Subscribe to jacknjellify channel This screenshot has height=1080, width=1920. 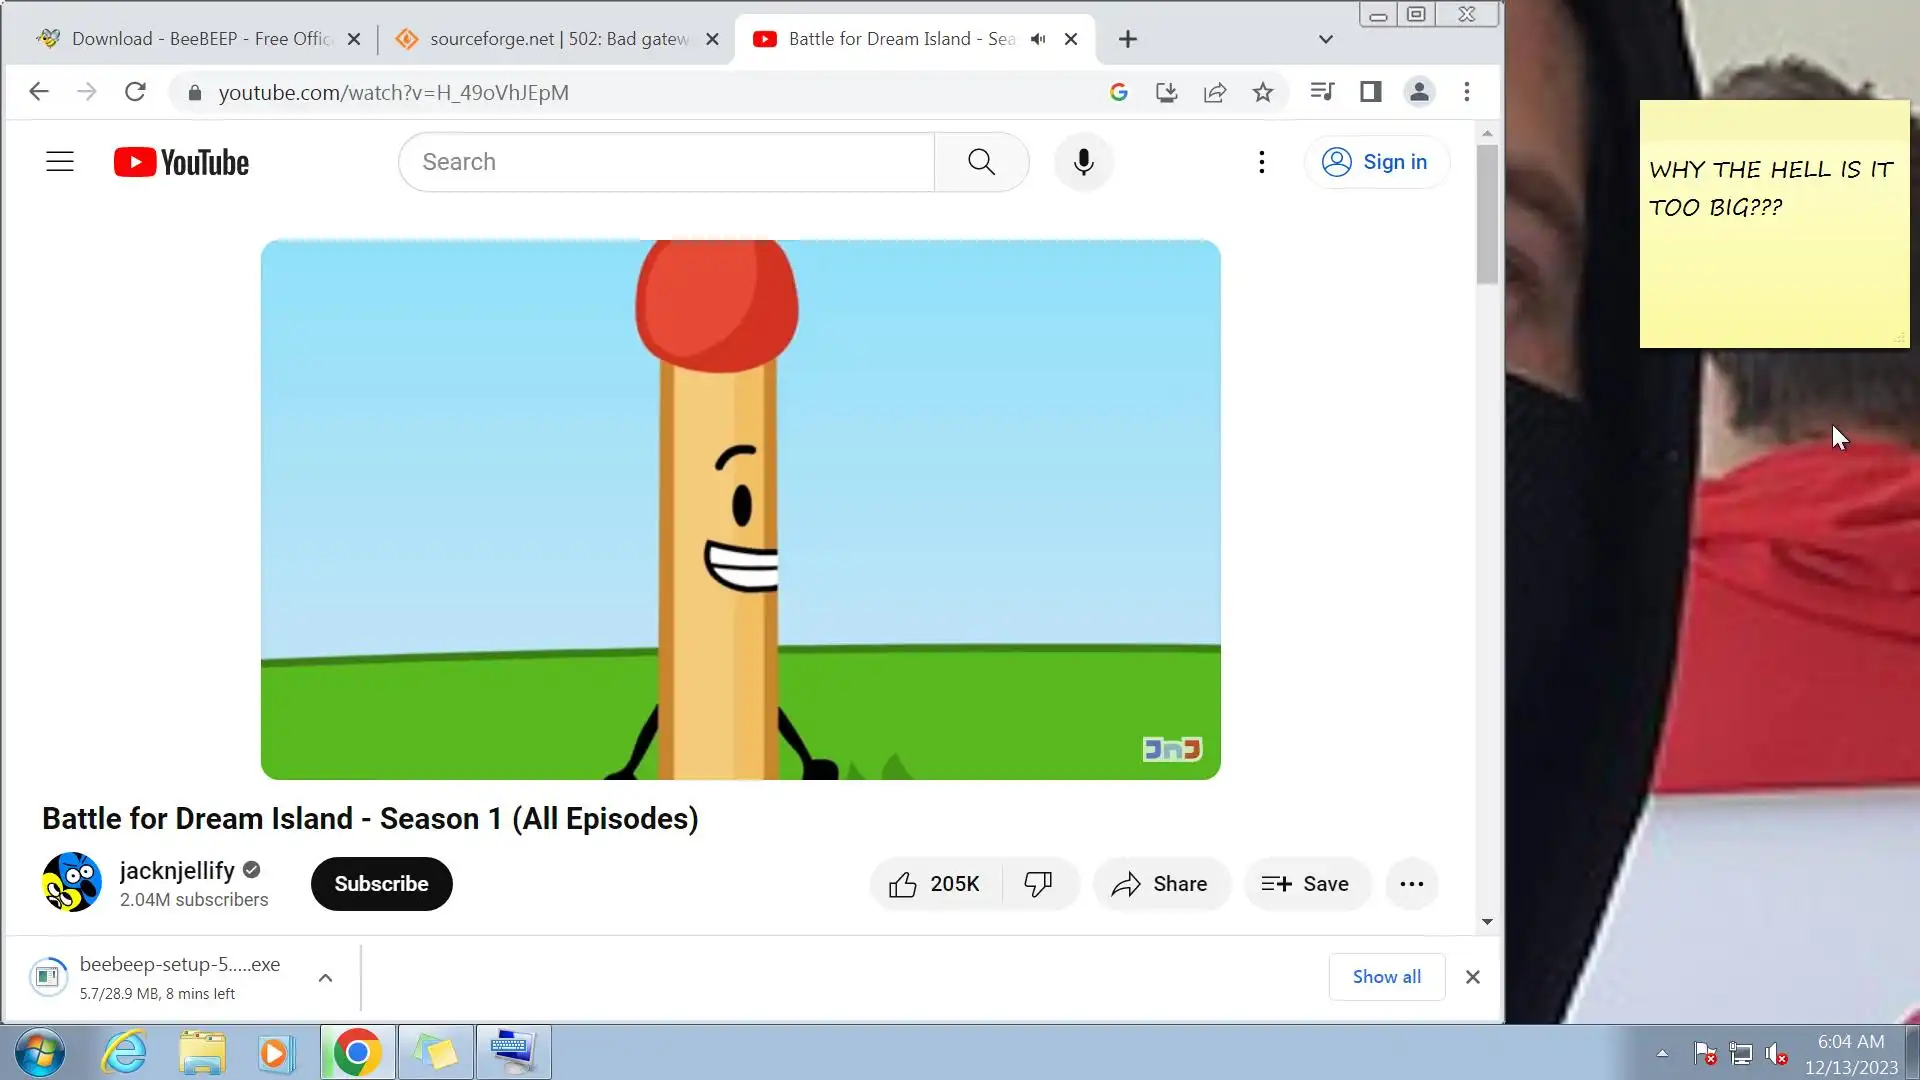click(x=381, y=884)
